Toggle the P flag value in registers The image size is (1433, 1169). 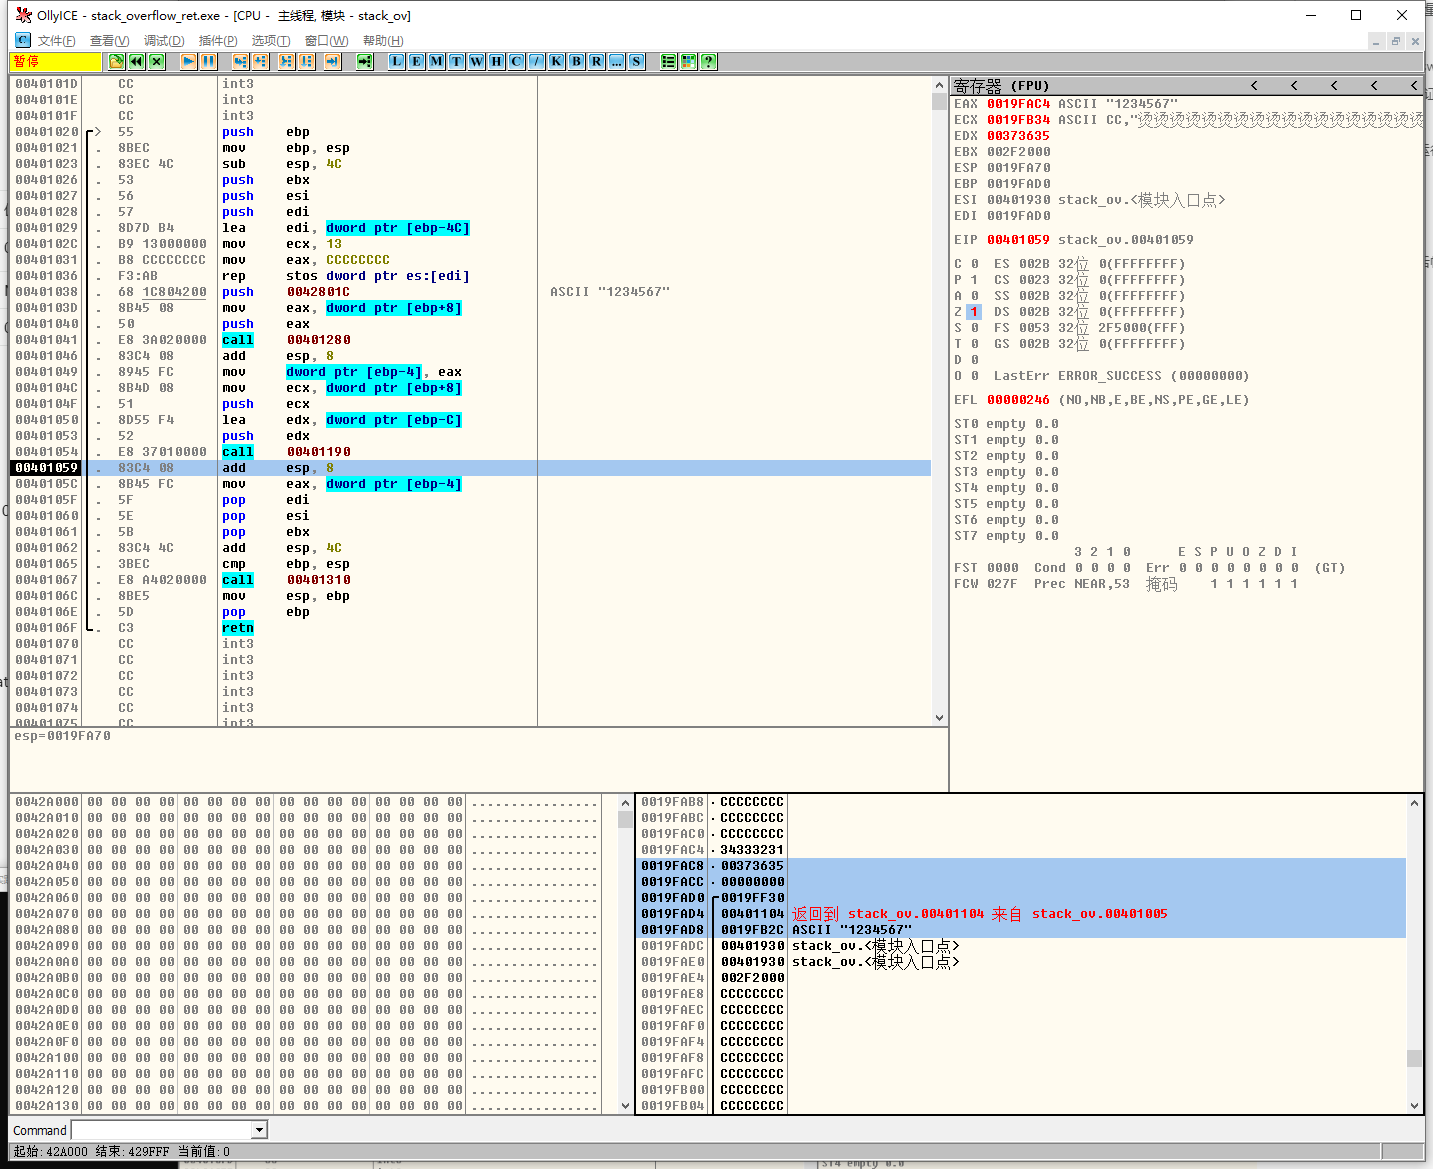(x=974, y=280)
